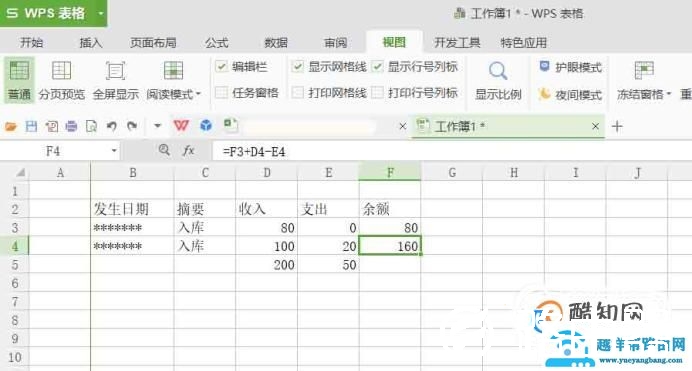Open the 开发工具 ribbon tab
The height and width of the screenshot is (371, 692).
457,42
